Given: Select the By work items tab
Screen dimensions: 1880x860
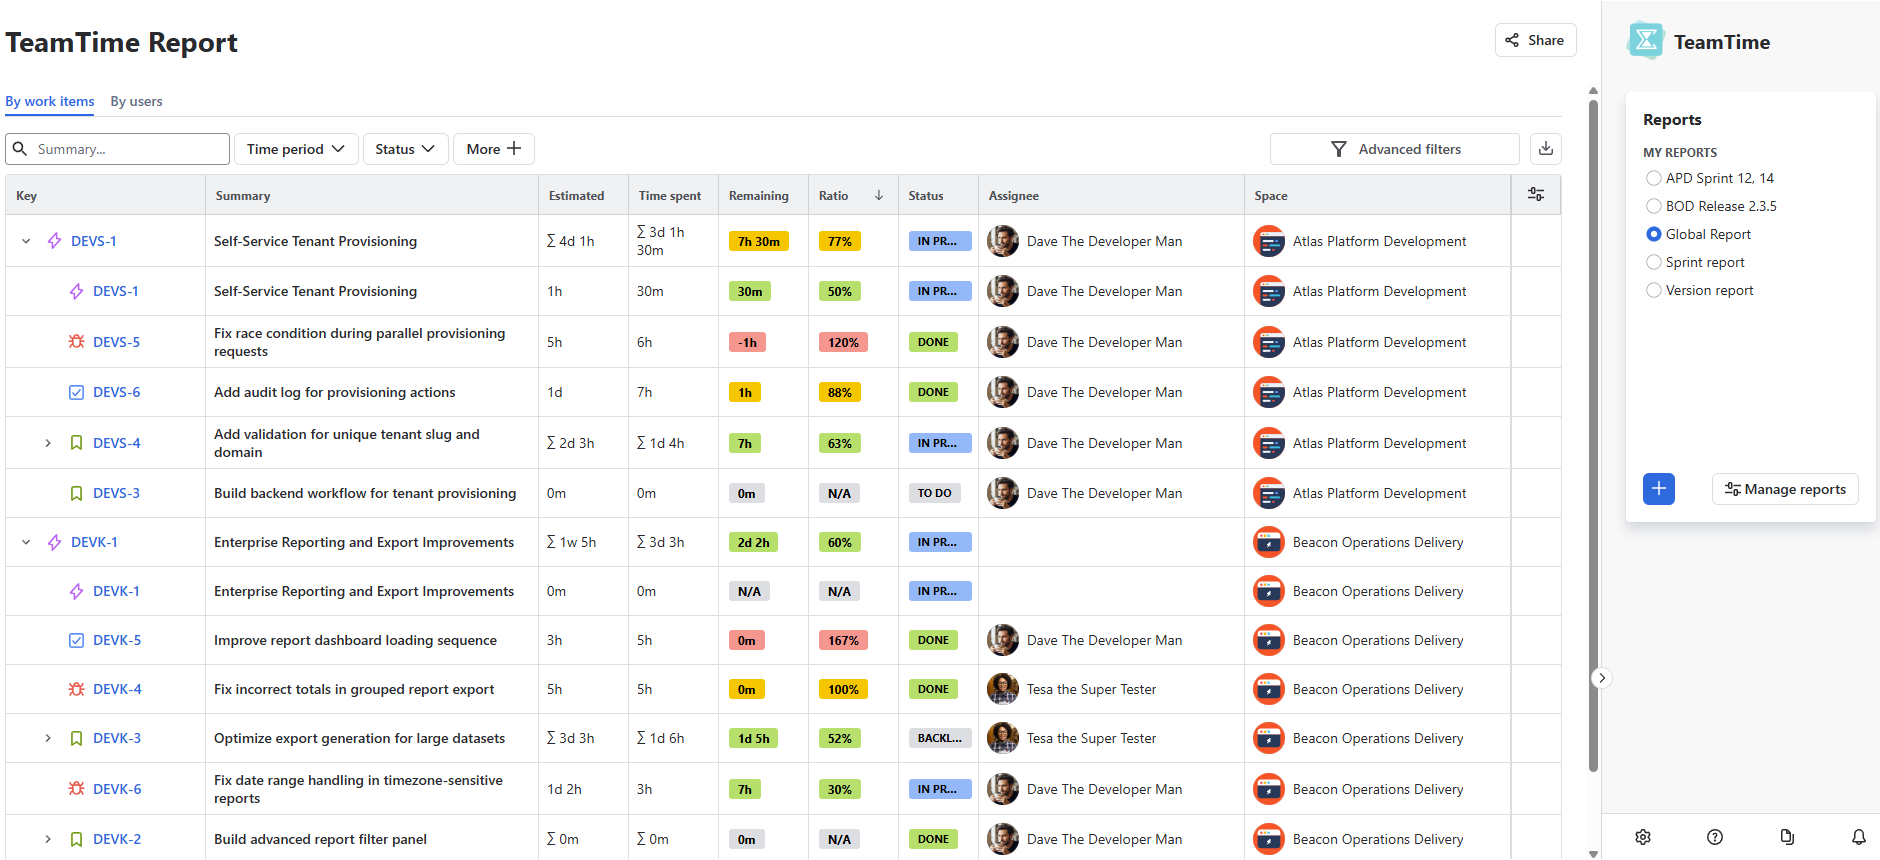Looking at the screenshot, I should point(50,101).
